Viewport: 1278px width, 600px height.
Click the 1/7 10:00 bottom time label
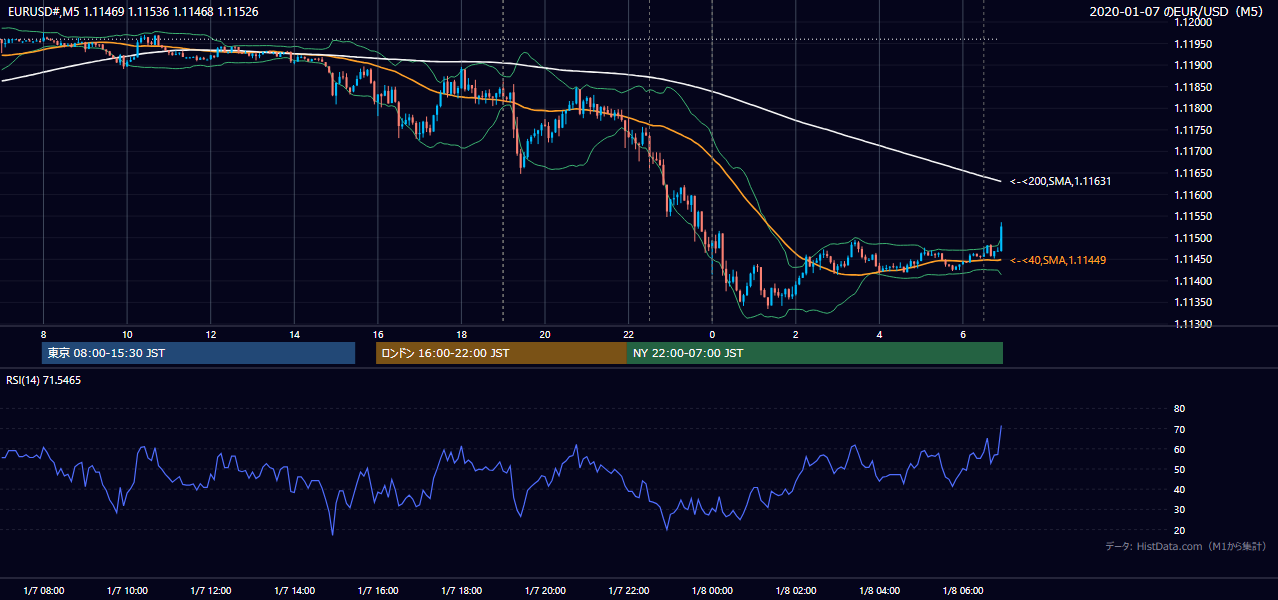(127, 590)
